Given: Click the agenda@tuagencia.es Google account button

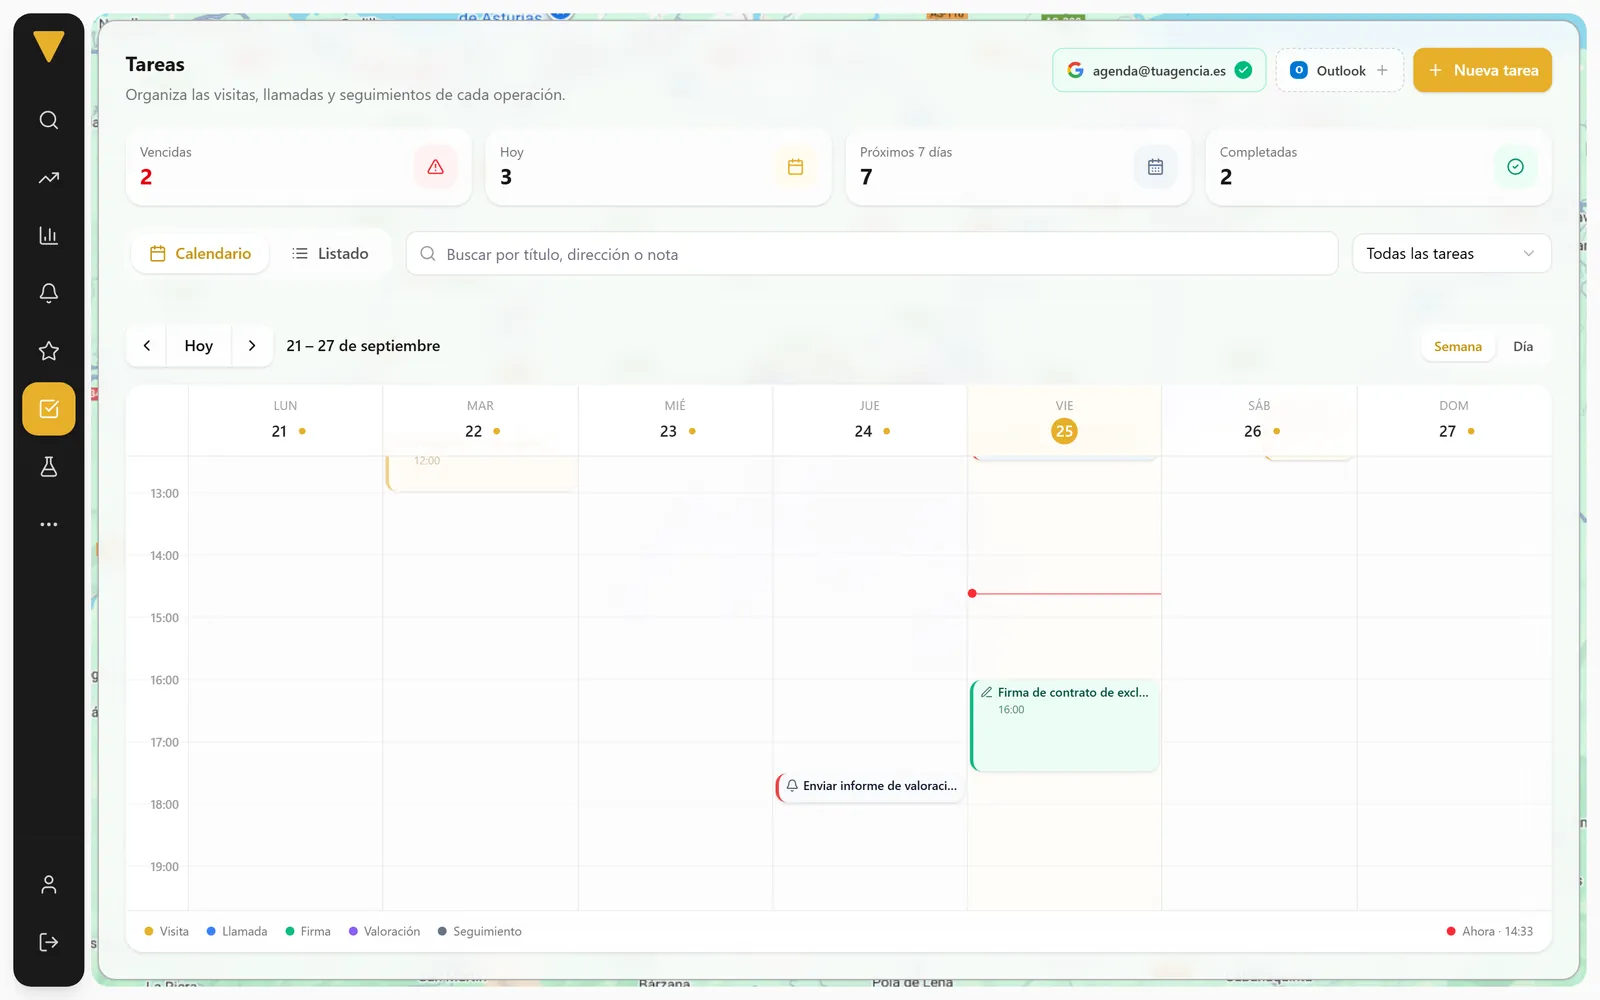Looking at the screenshot, I should click(x=1159, y=71).
